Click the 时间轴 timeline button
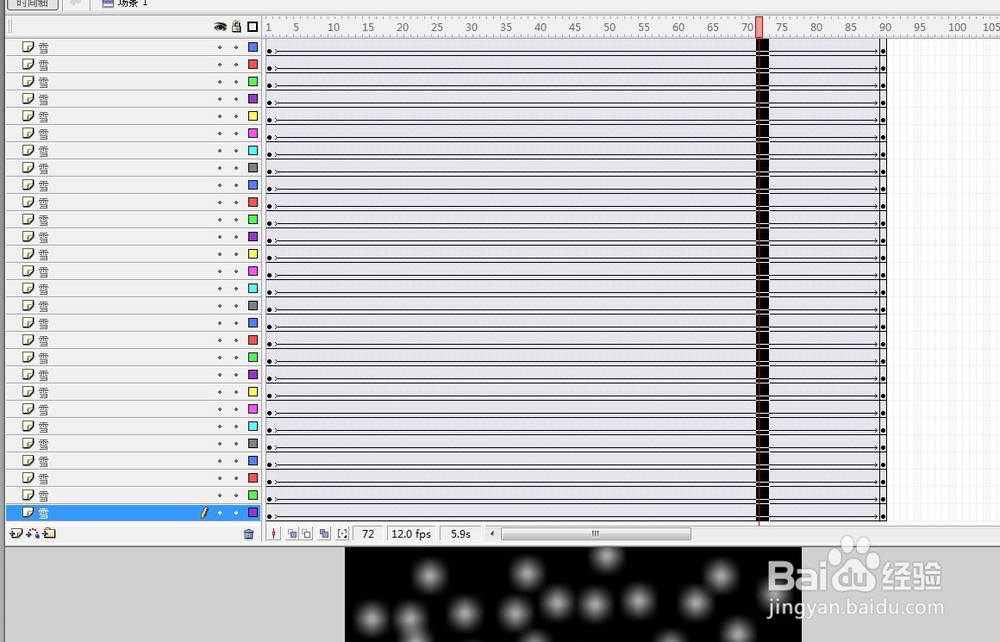Viewport: 1000px width, 642px height. tap(32, 4)
